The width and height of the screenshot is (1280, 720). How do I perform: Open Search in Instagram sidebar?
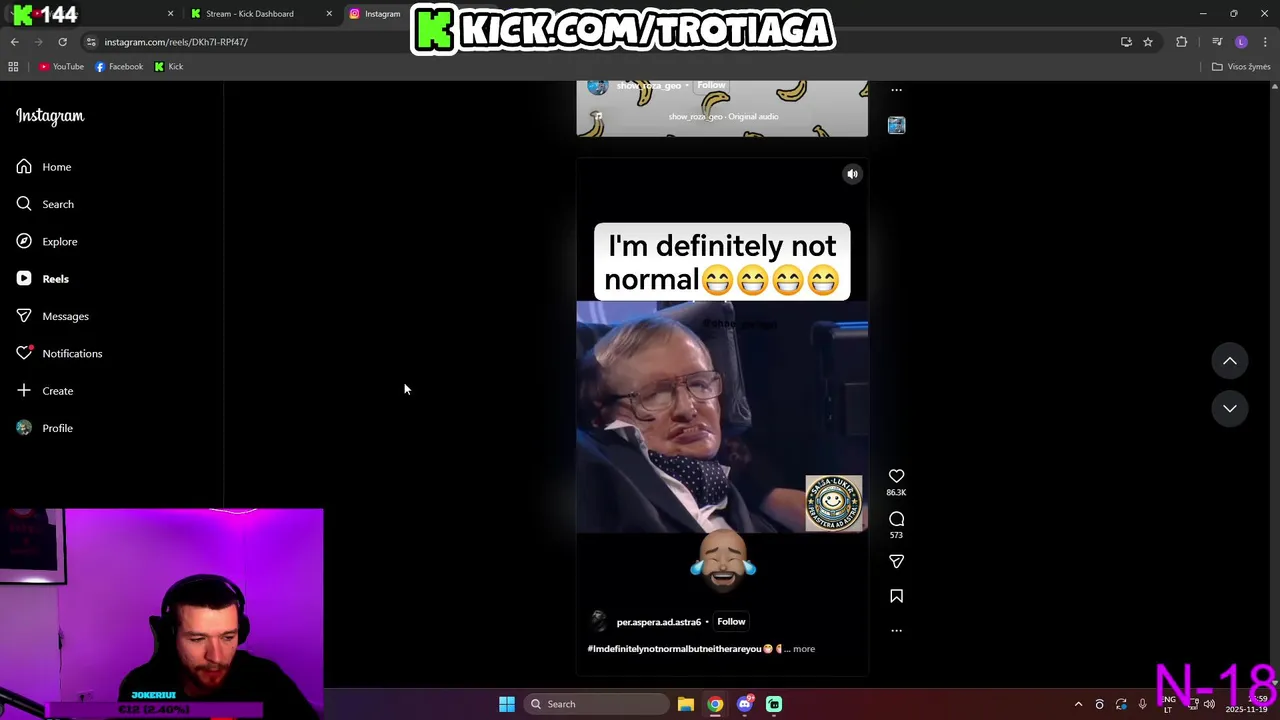[x=45, y=204]
